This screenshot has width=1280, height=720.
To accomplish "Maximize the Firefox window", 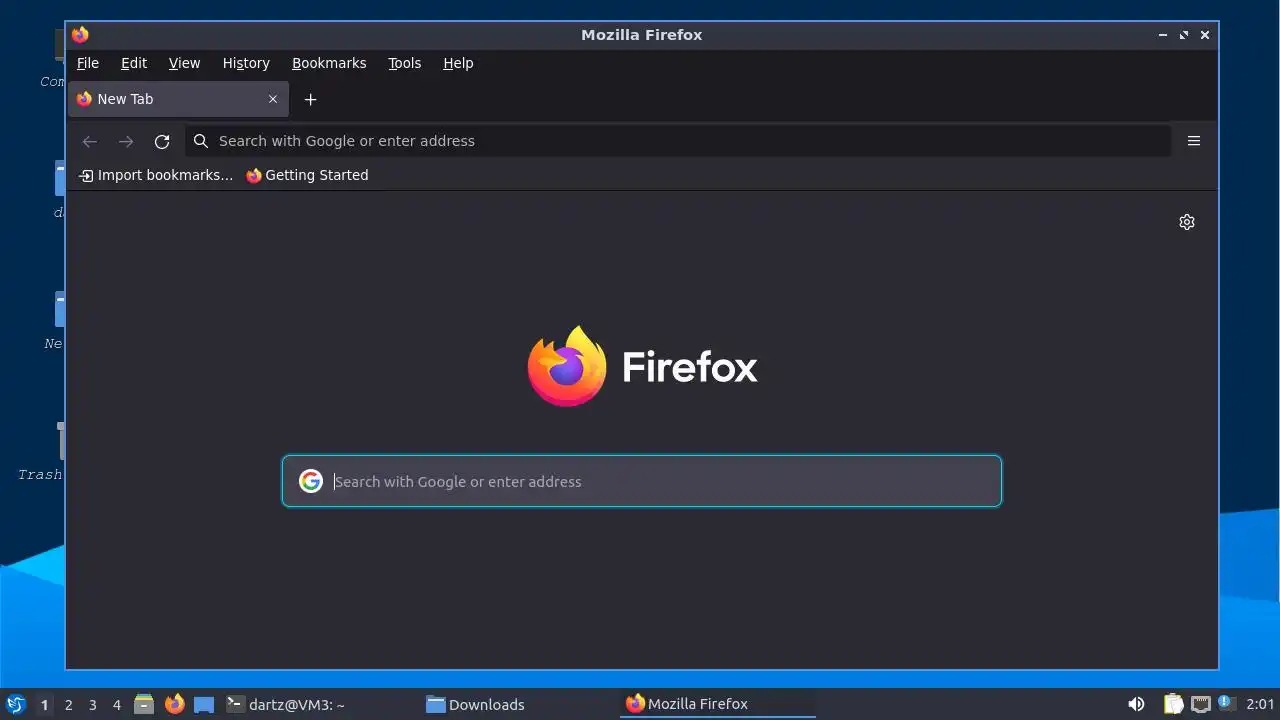I will [x=1183, y=35].
